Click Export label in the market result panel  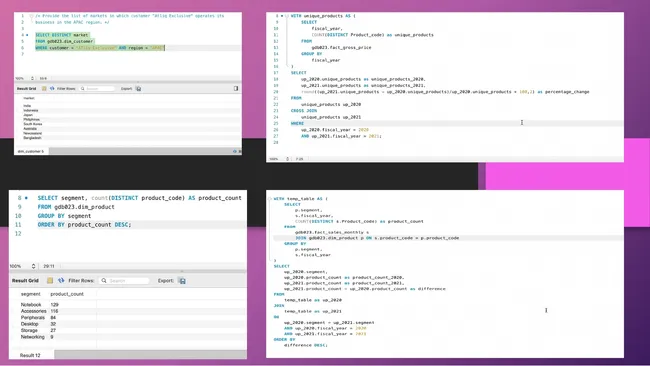126,89
